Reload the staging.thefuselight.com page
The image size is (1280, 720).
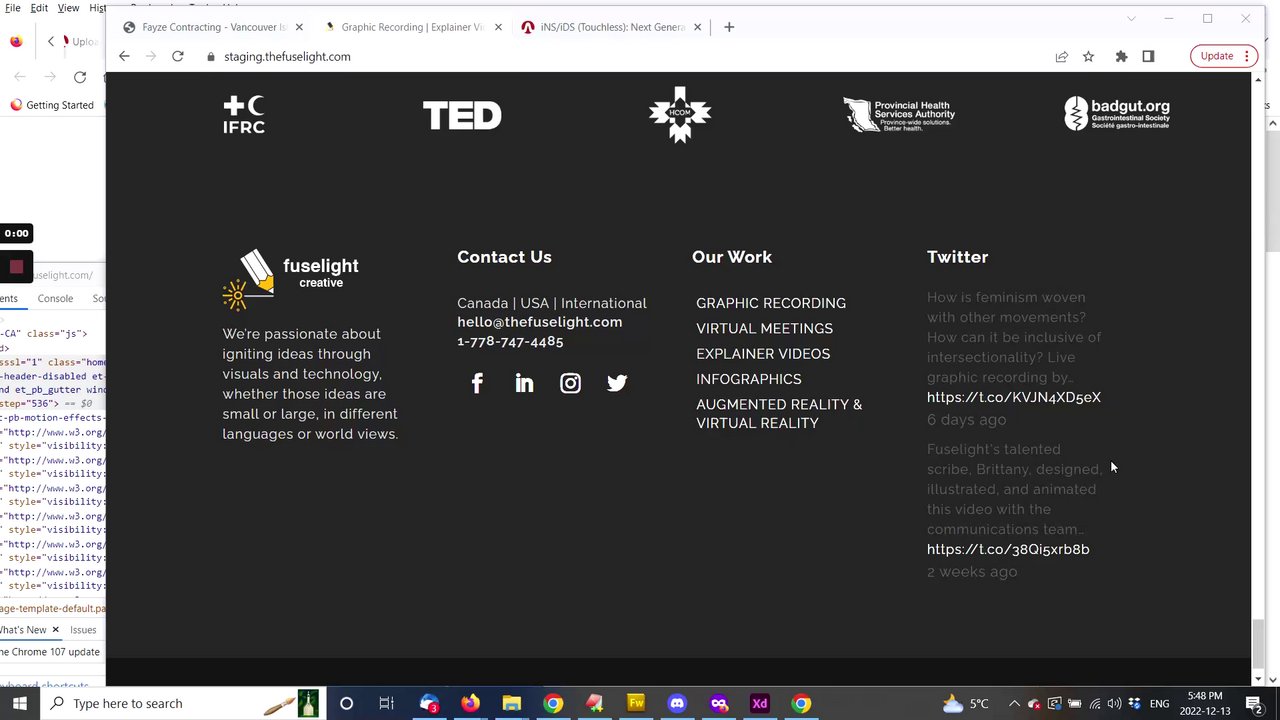(x=177, y=56)
